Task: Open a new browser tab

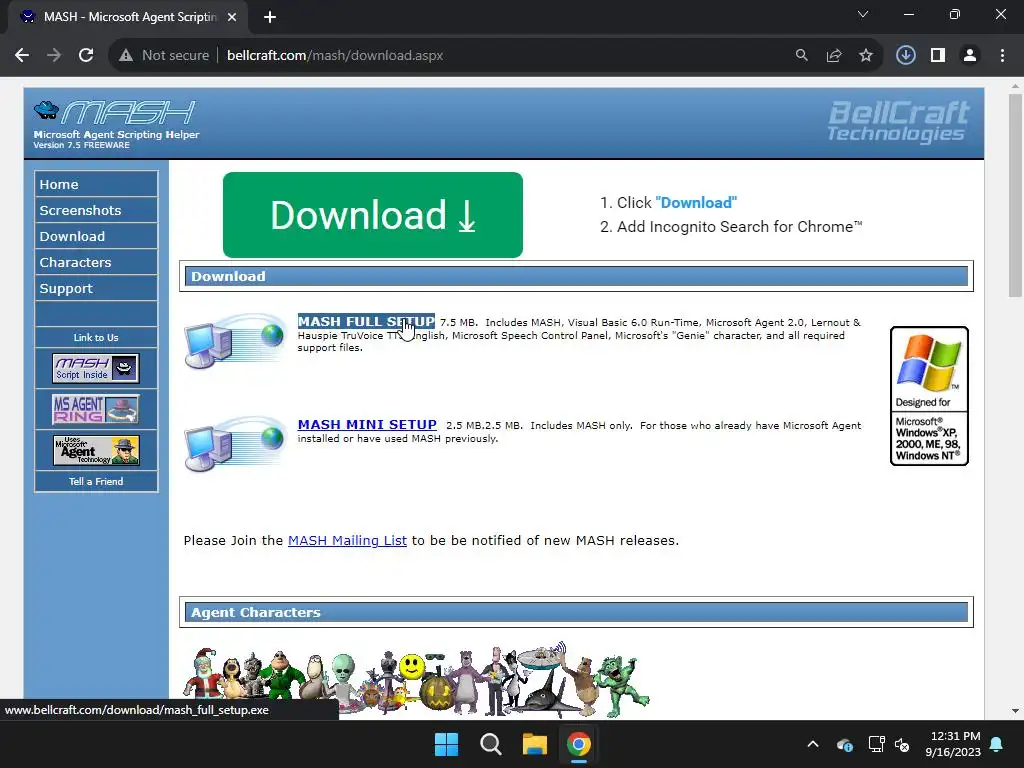Action: pyautogui.click(x=270, y=17)
